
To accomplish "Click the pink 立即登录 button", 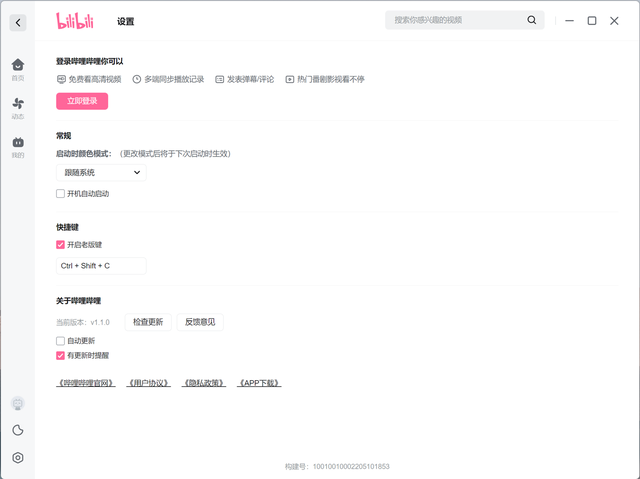I will (x=82, y=101).
